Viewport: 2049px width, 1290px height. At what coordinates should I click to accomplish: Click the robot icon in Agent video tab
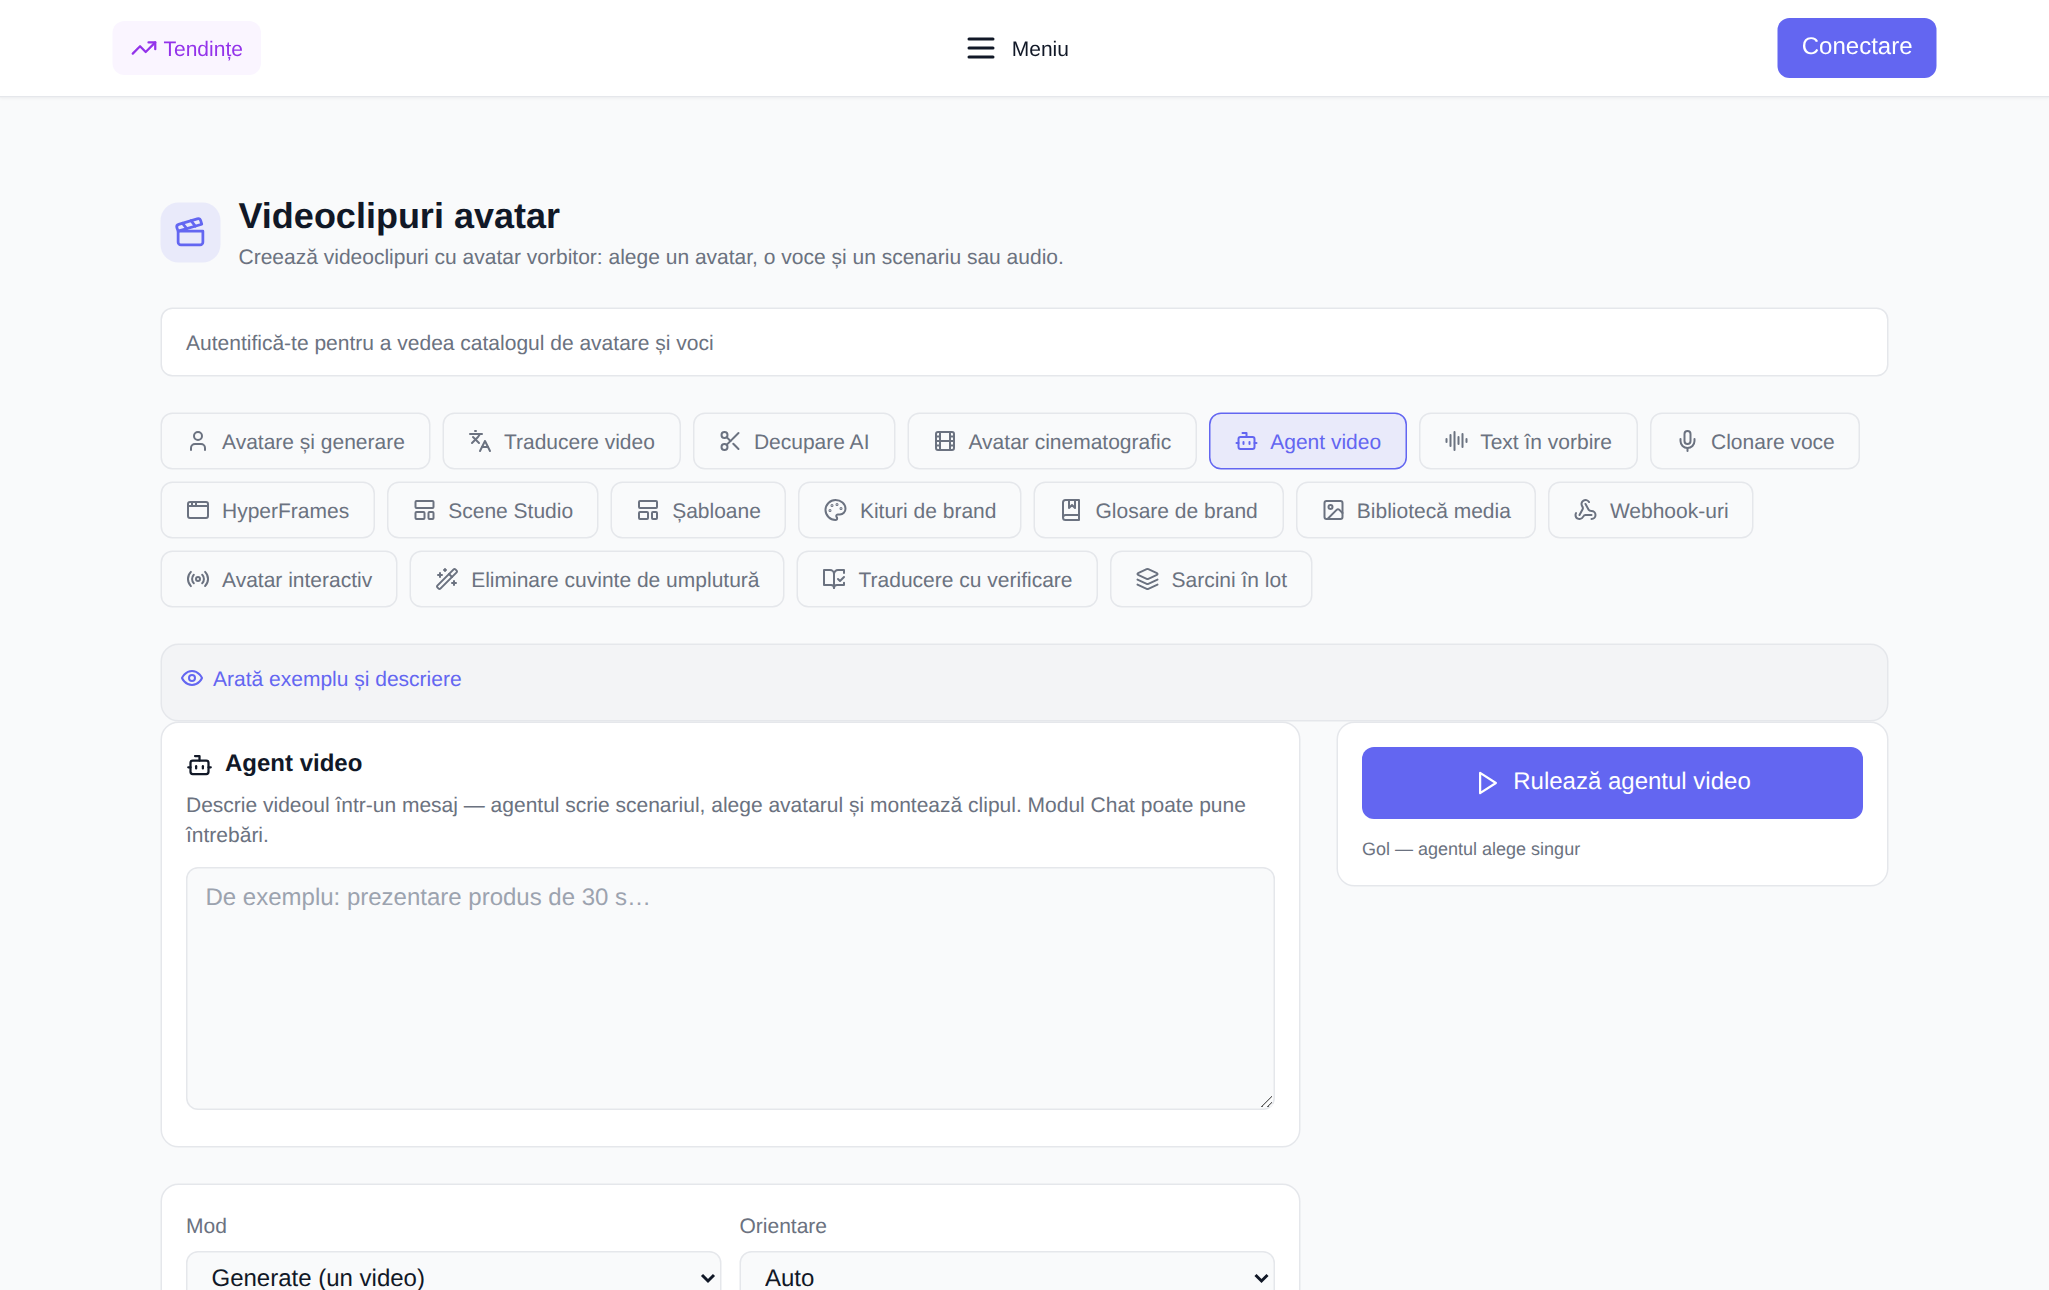1246,441
